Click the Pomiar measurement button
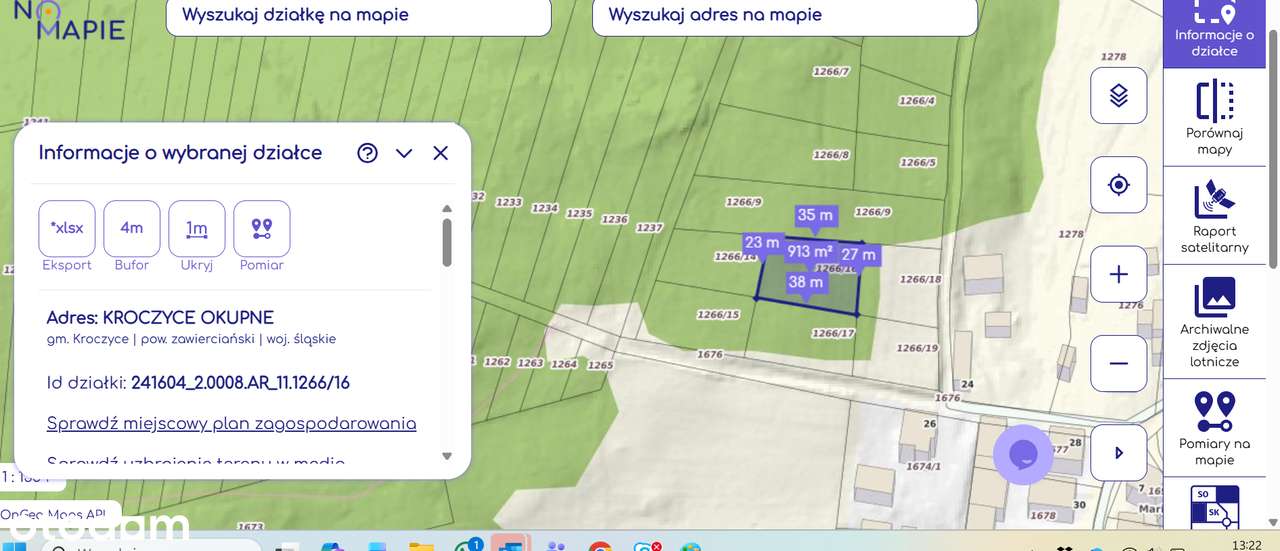This screenshot has height=551, width=1280. (262, 228)
